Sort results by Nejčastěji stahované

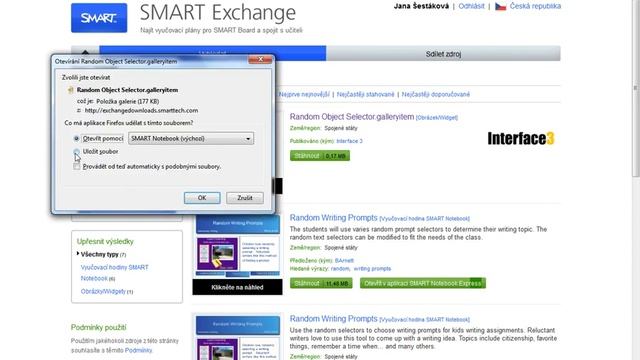click(366, 94)
